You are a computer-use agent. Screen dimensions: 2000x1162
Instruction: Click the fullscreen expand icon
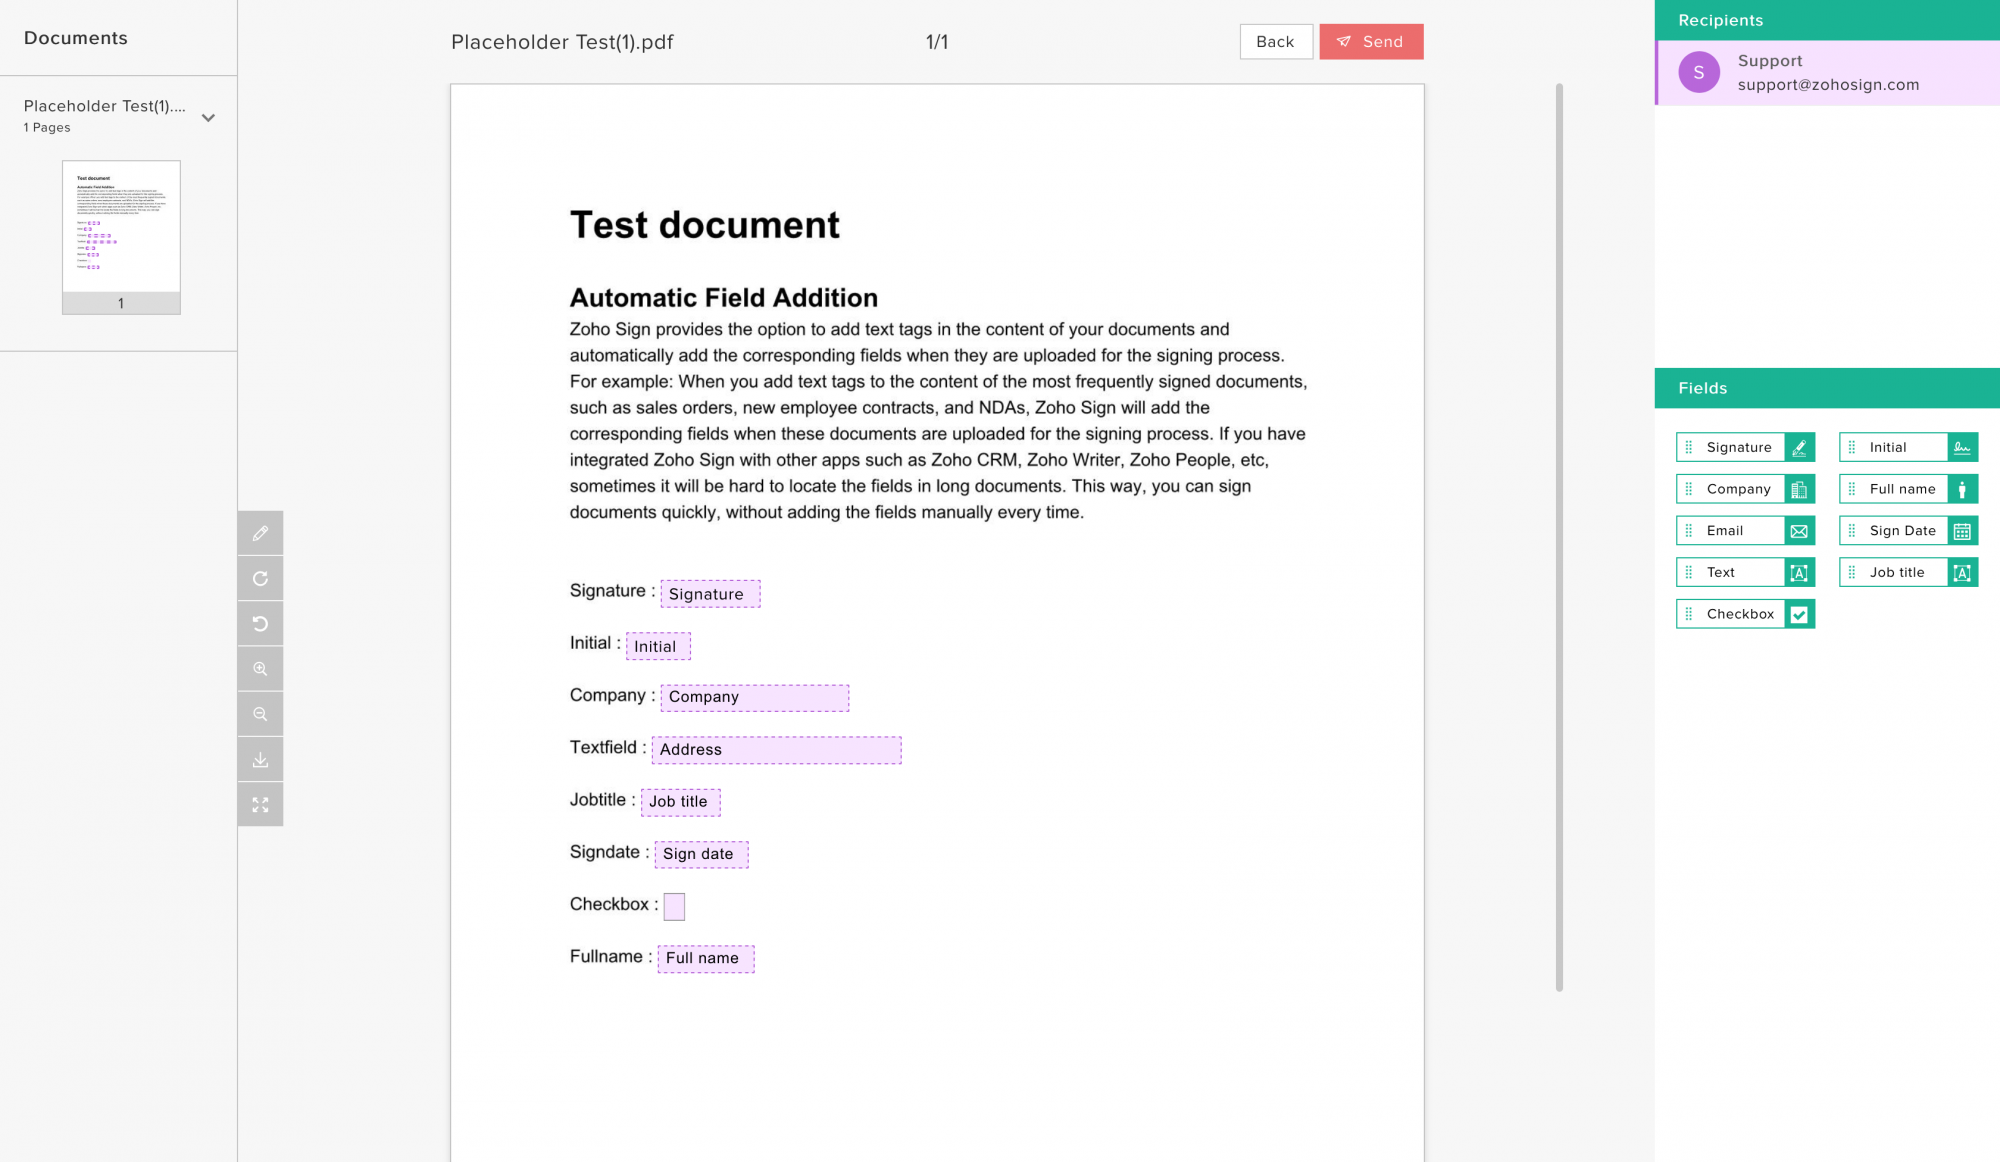pyautogui.click(x=260, y=805)
